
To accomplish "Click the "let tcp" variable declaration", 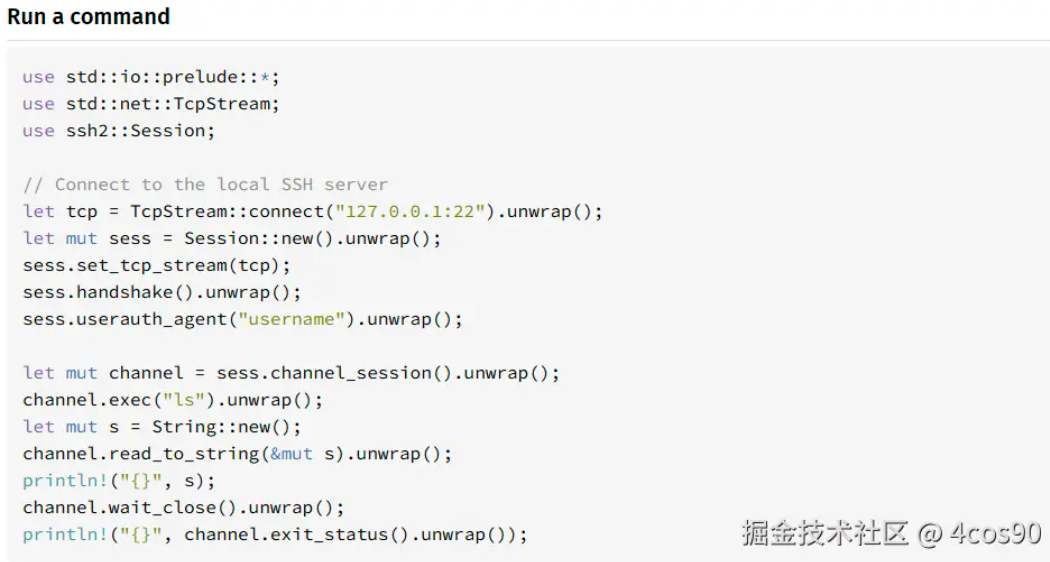I will point(60,211).
